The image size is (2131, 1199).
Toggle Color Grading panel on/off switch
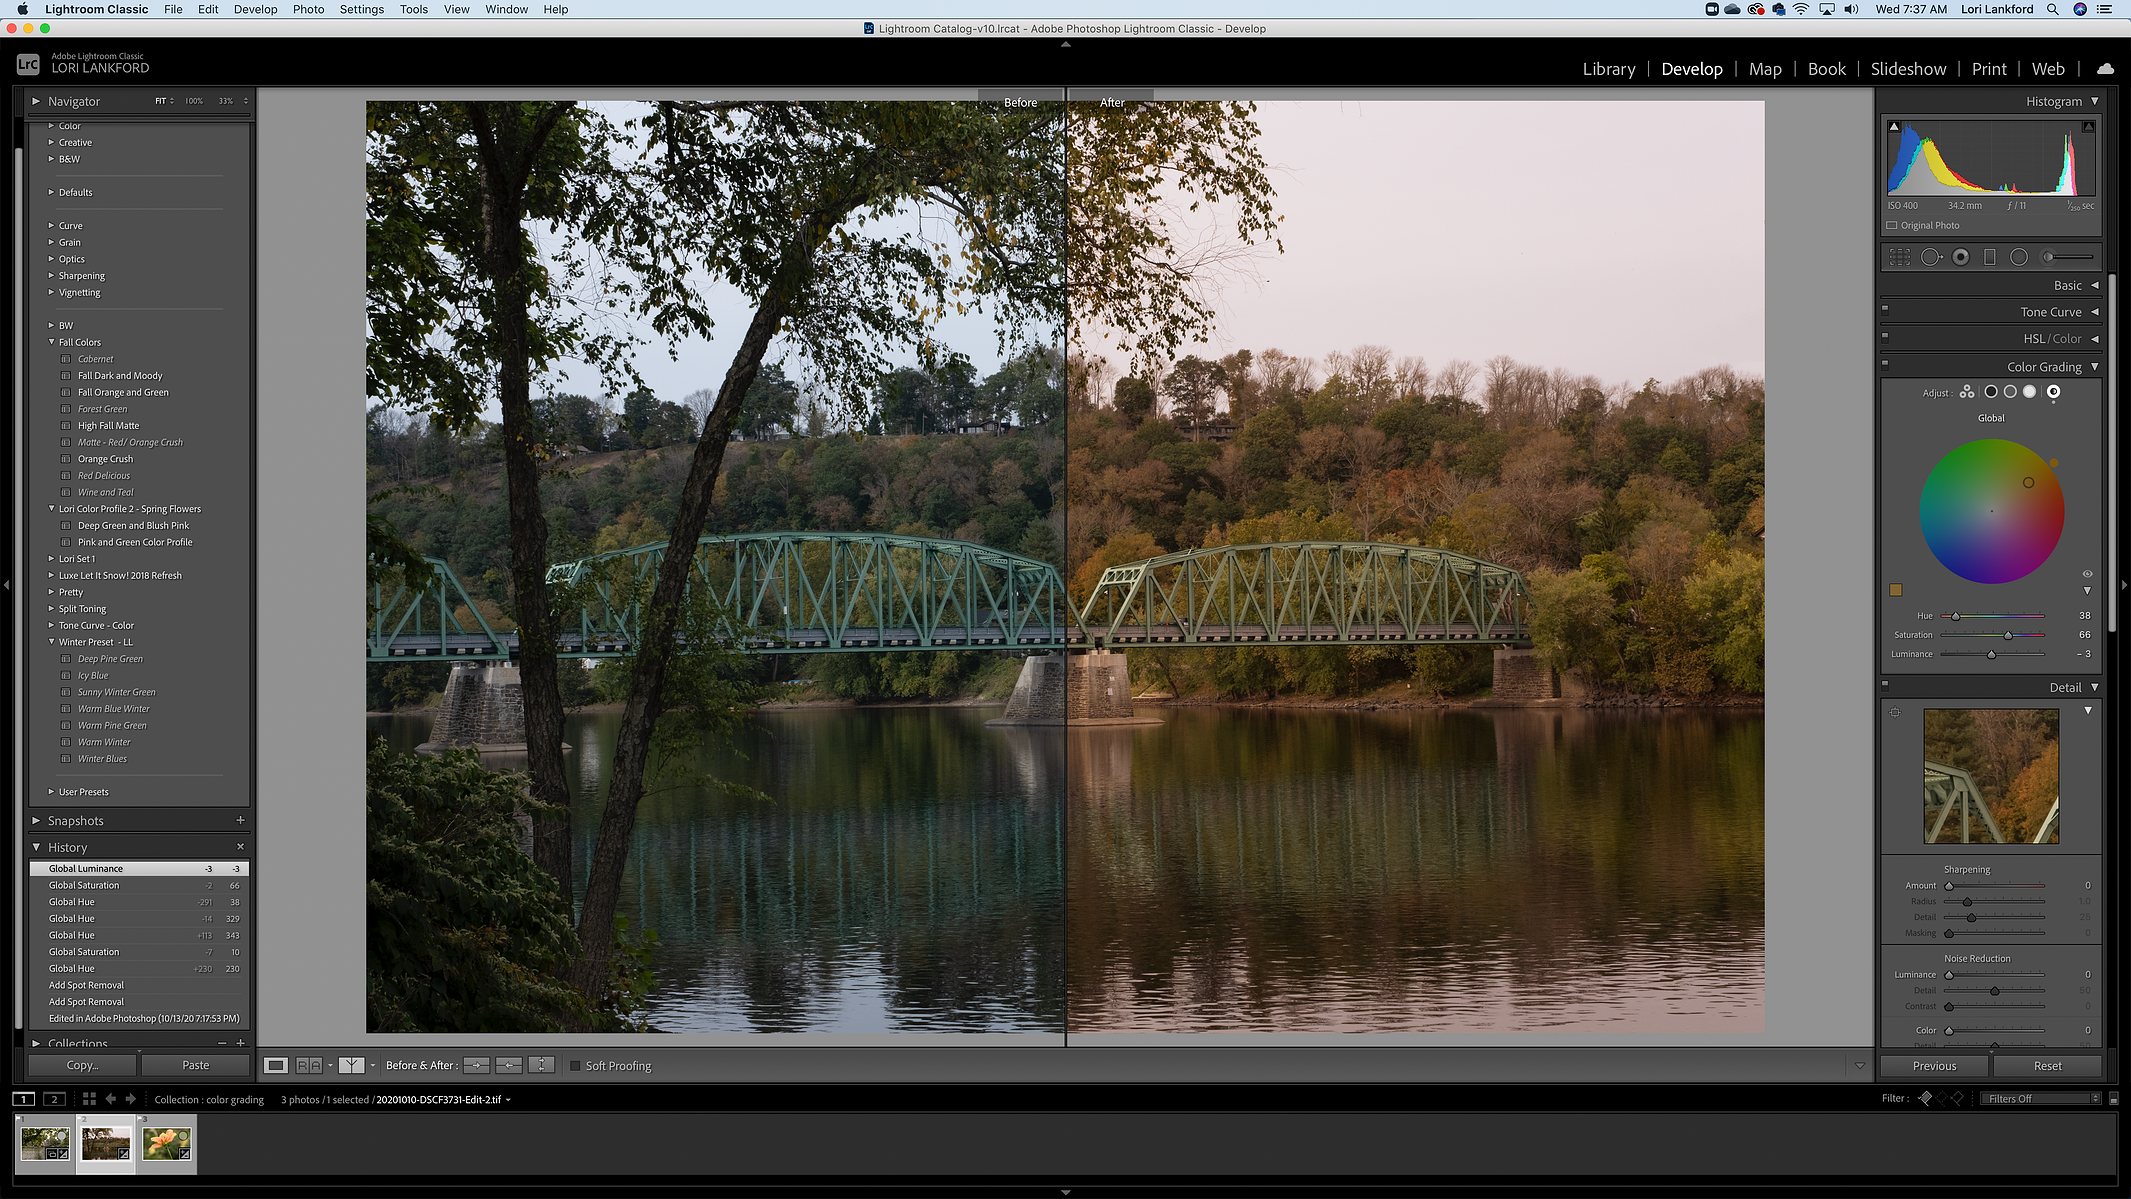click(x=1885, y=364)
